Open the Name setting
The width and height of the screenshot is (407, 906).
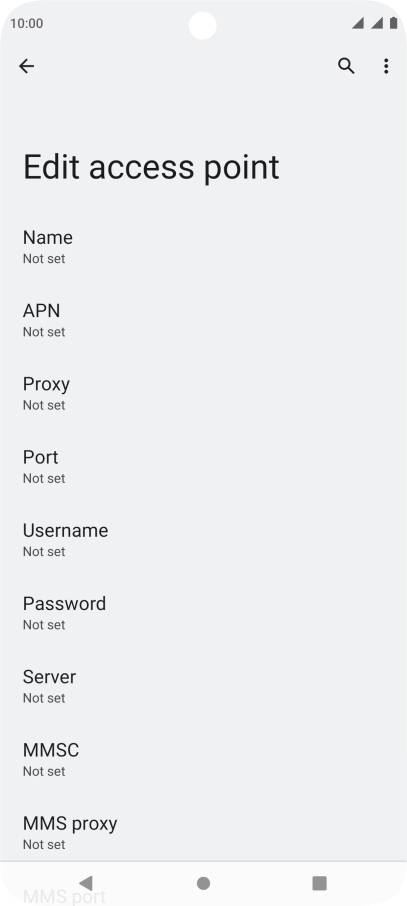[x=204, y=247]
